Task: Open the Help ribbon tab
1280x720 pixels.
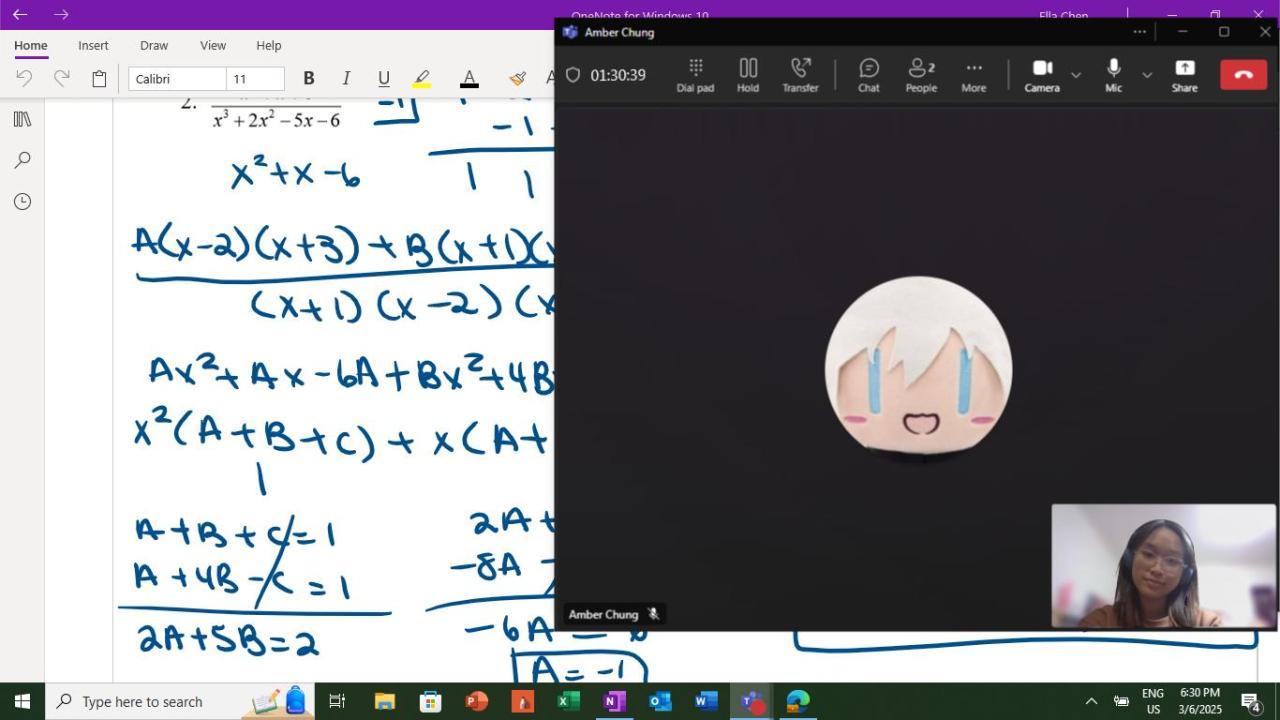Action: (269, 45)
